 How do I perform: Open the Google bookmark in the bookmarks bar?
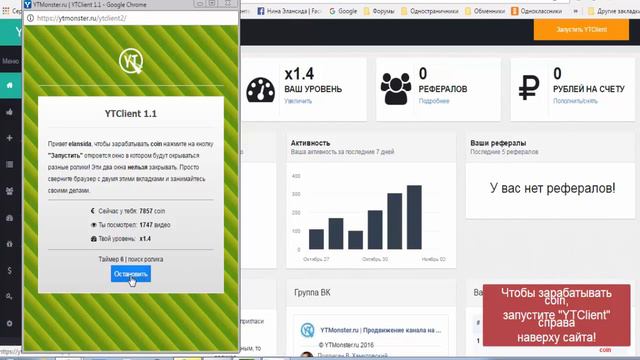(x=343, y=11)
